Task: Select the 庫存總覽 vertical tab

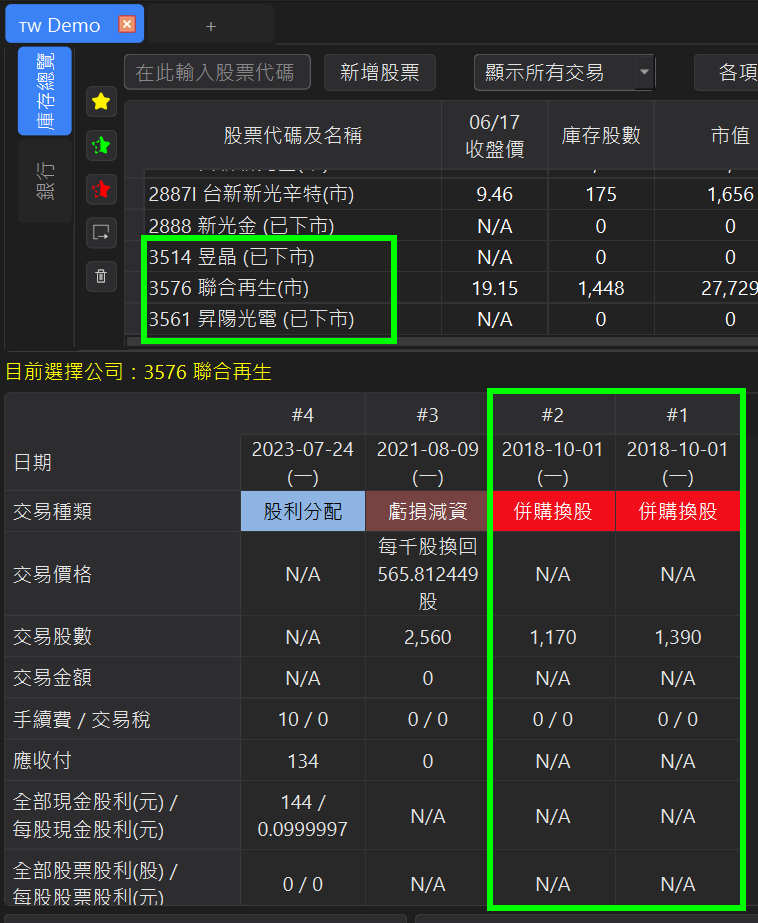Action: tap(45, 91)
